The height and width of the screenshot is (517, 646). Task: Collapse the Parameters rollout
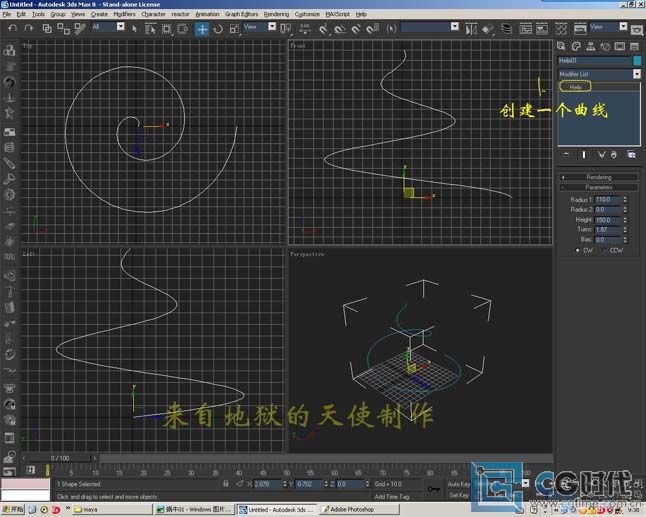coord(599,187)
